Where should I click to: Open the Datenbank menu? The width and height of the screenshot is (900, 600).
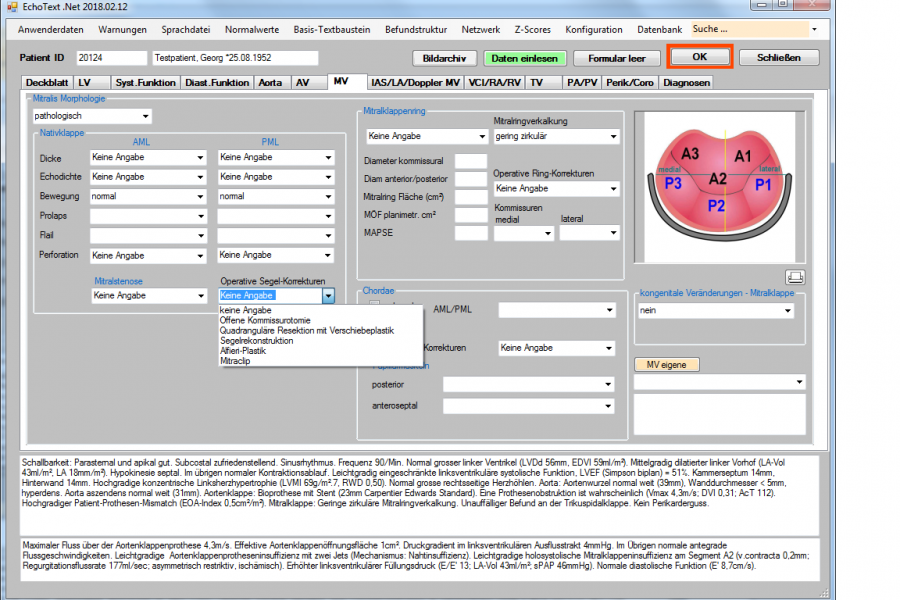tap(660, 30)
